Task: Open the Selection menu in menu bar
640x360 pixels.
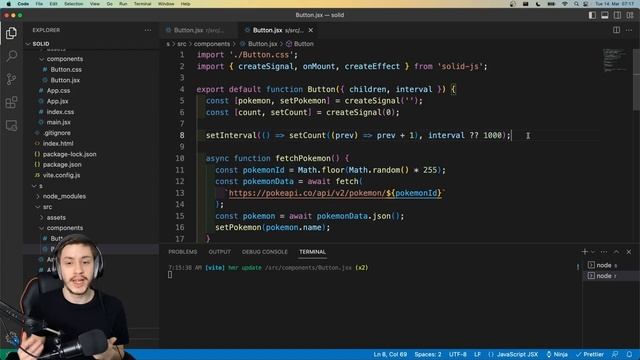Action: 73,4
